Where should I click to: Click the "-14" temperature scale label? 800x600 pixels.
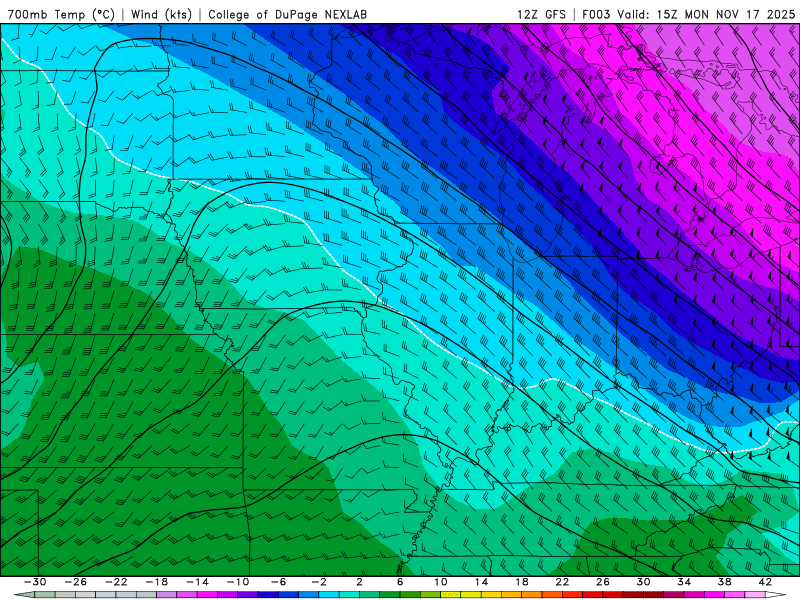[197, 582]
